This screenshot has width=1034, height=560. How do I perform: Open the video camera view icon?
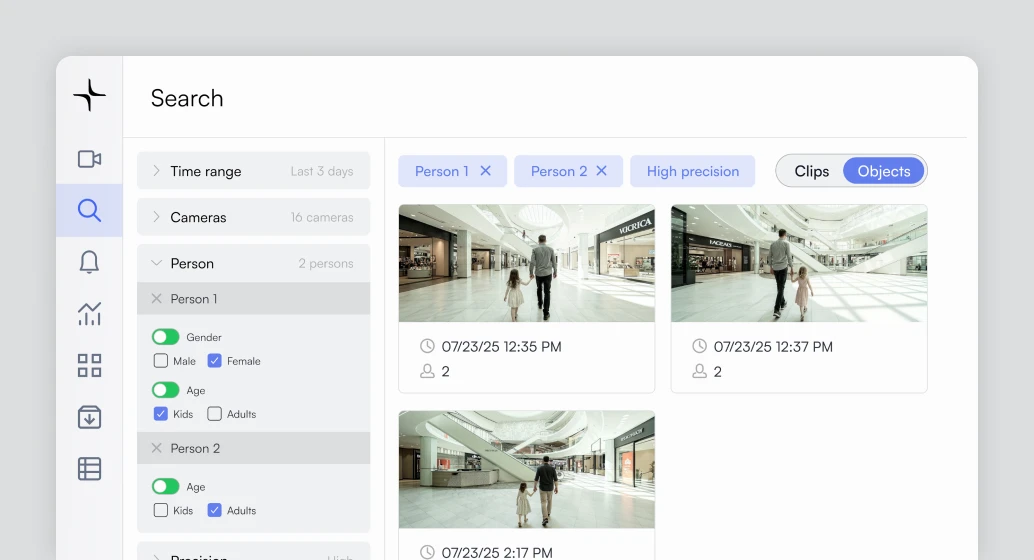(x=90, y=159)
